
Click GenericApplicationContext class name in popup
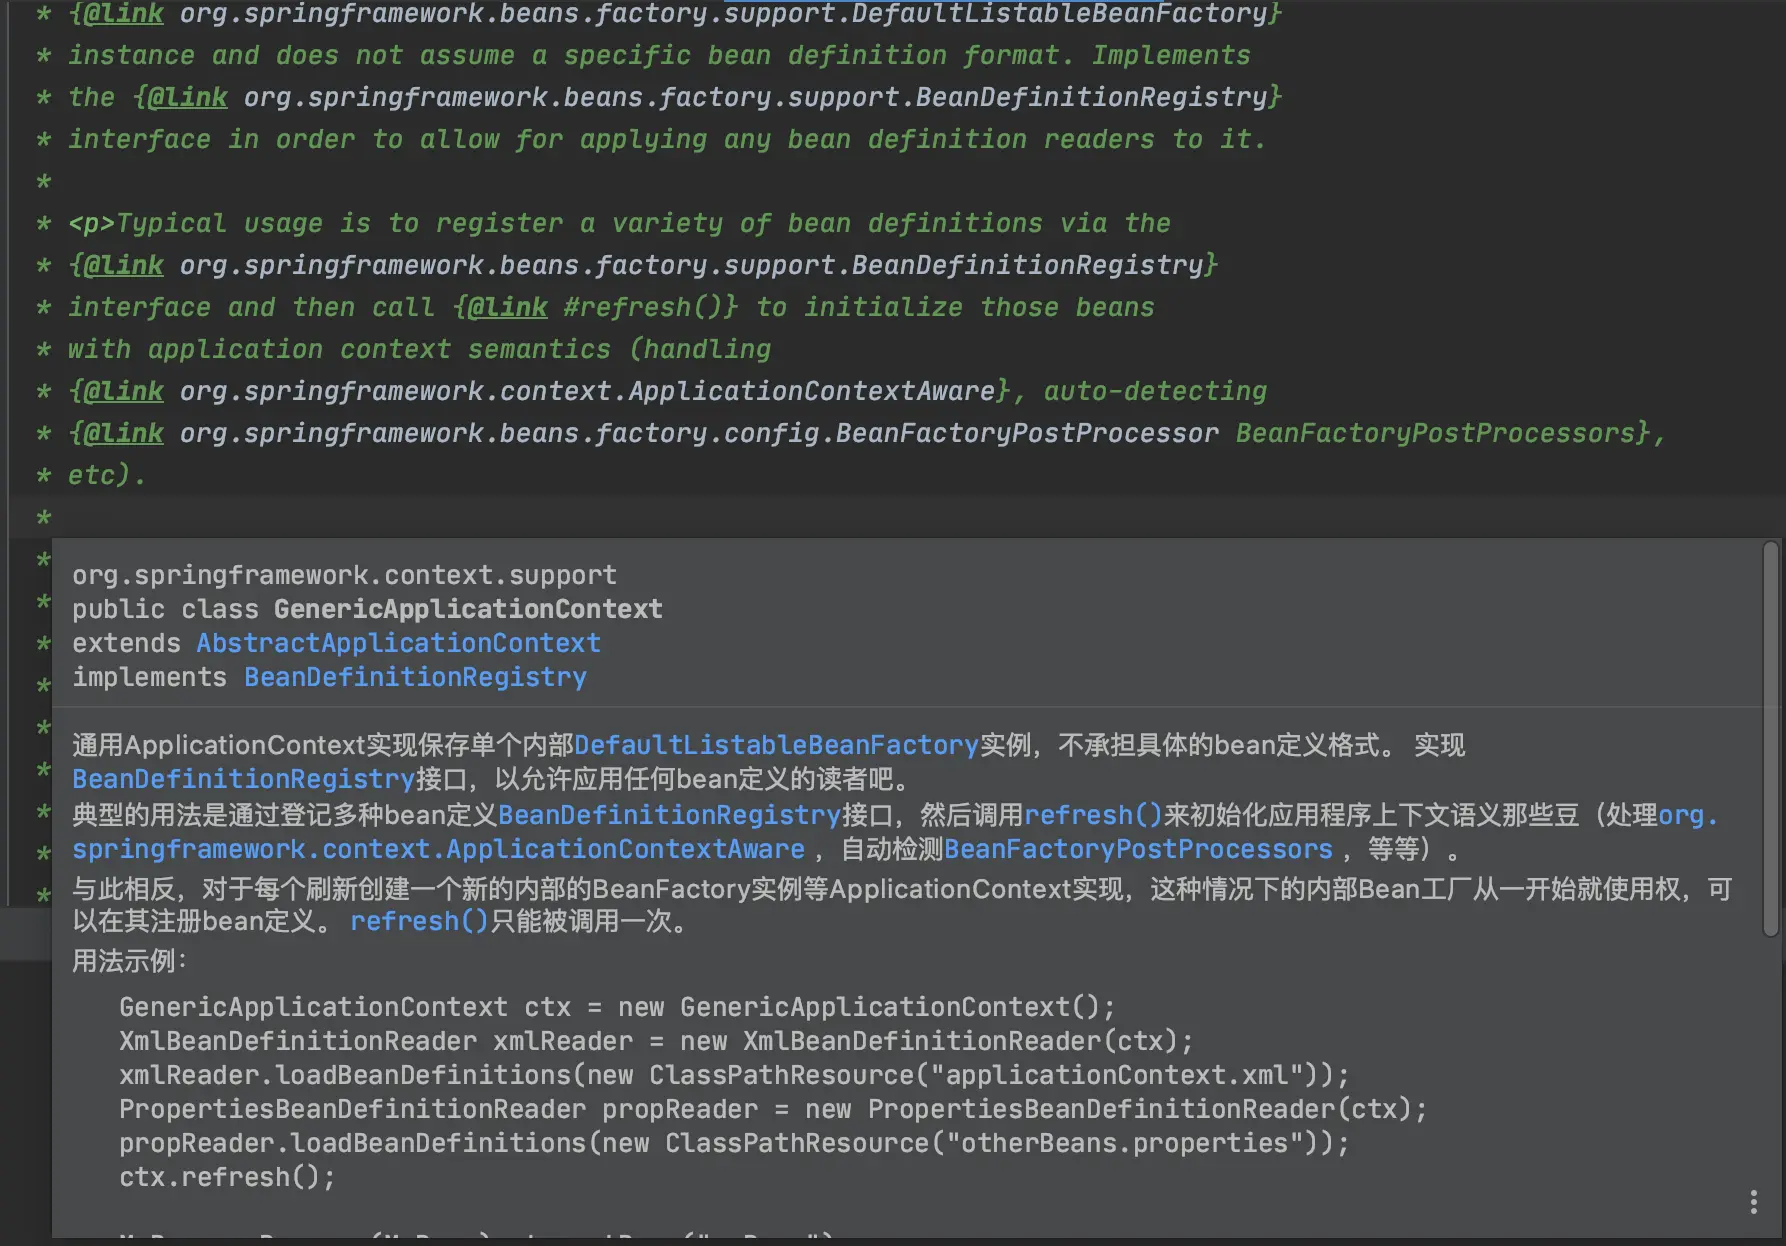468,609
